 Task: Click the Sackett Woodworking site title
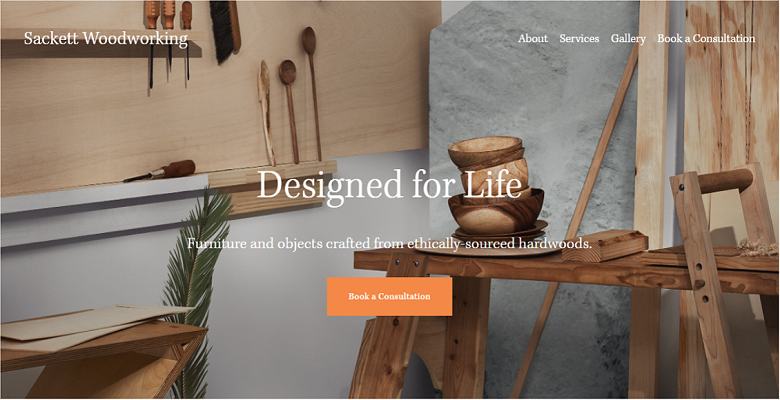(106, 38)
